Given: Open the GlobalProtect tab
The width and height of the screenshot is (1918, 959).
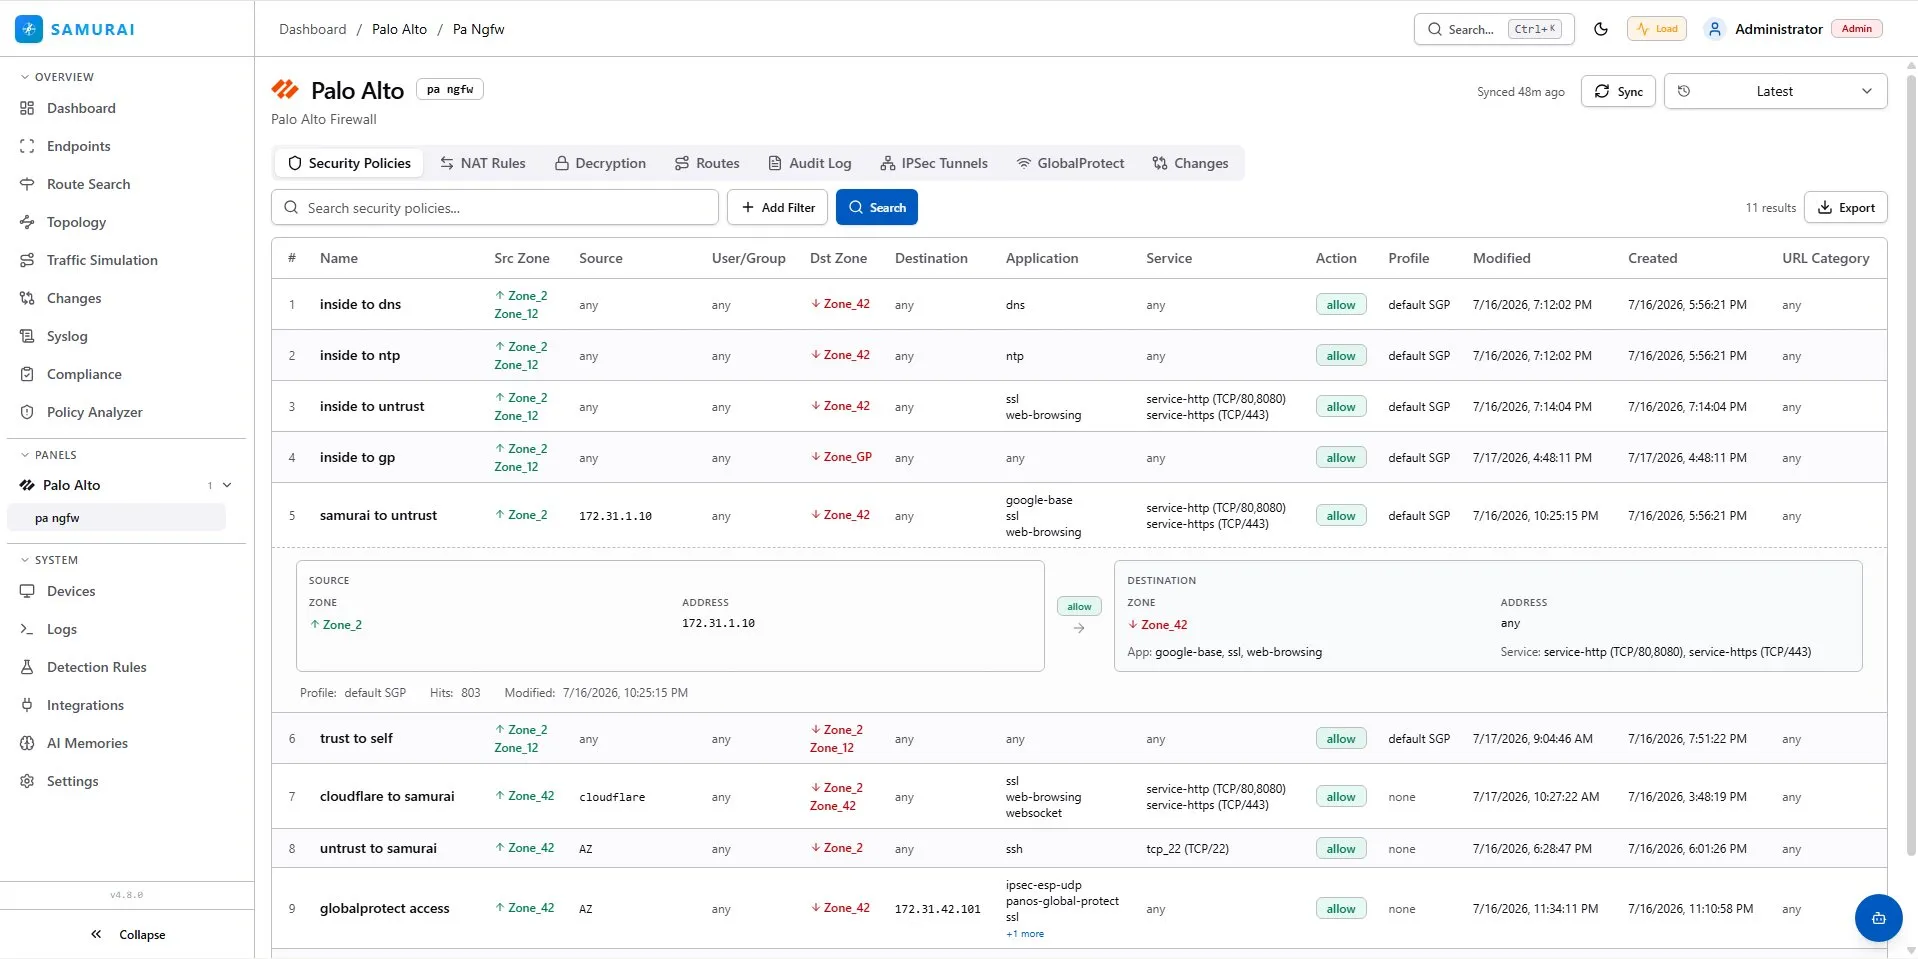Looking at the screenshot, I should [1070, 163].
